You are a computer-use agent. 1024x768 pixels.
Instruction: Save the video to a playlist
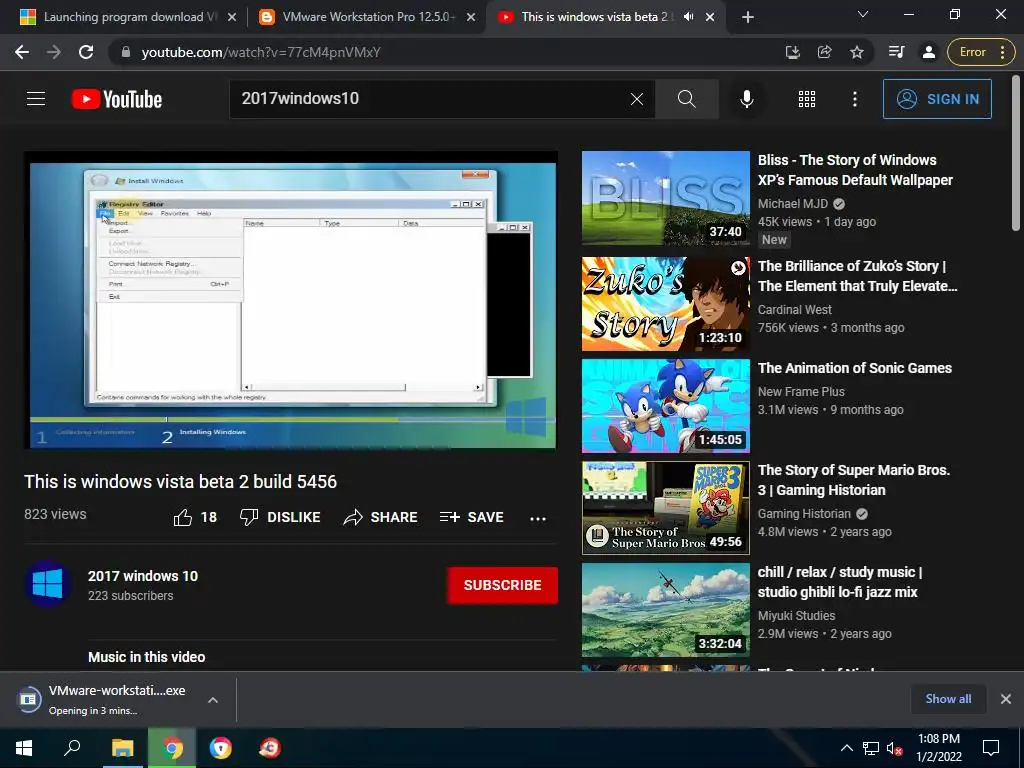[472, 517]
